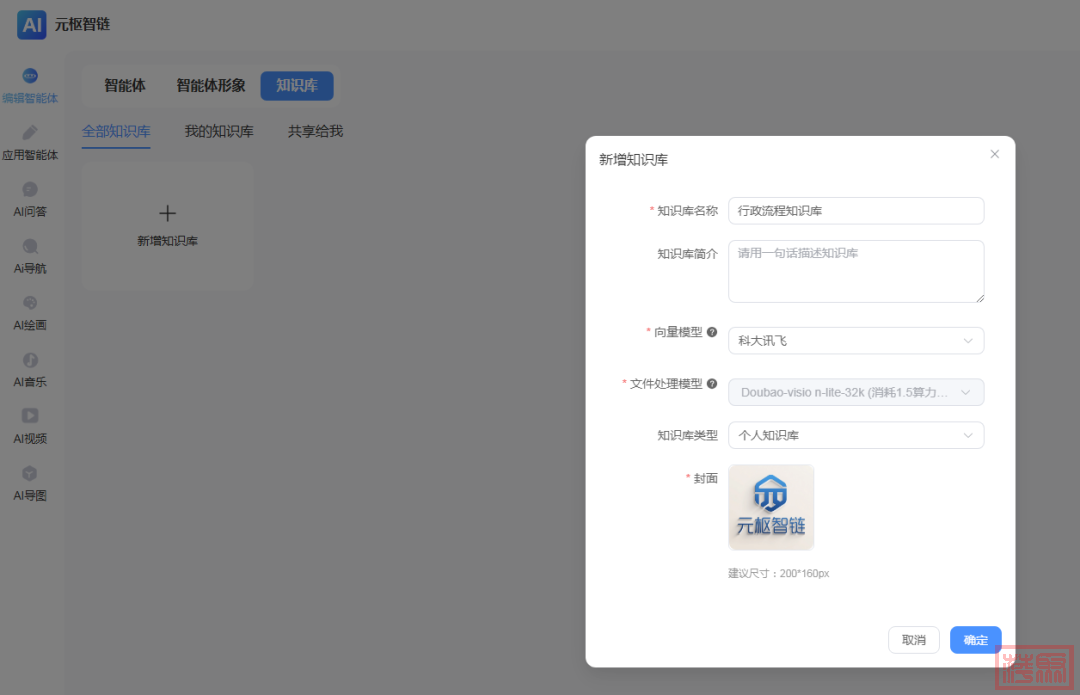This screenshot has width=1080, height=695.
Task: Expand the 向量模型 dropdown showing 科大讯飞
Action: tap(855, 341)
